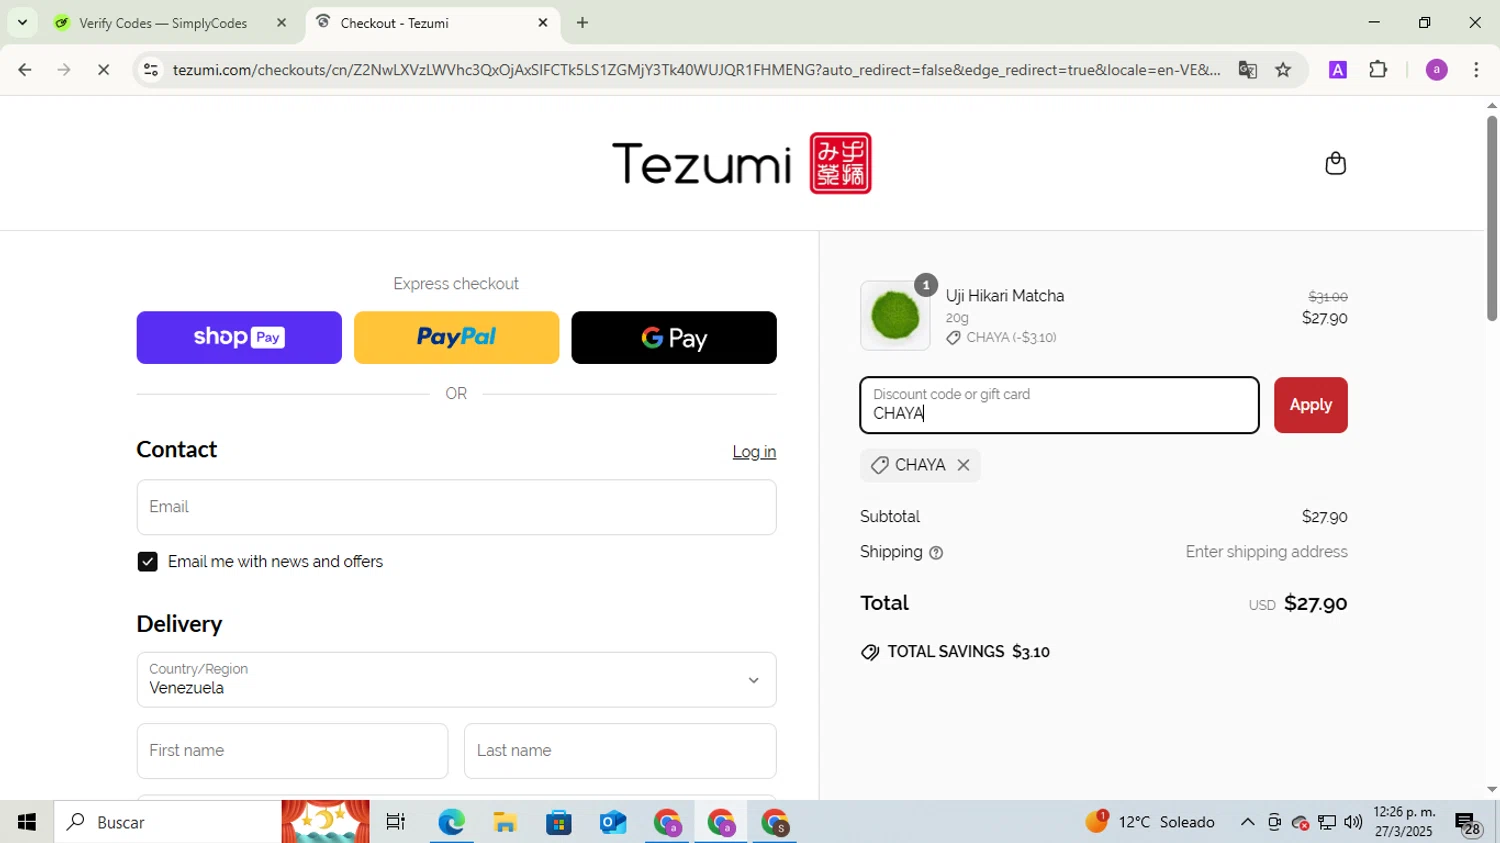The width and height of the screenshot is (1500, 843).
Task: Expand the Country/Region dropdown
Action: (x=456, y=680)
